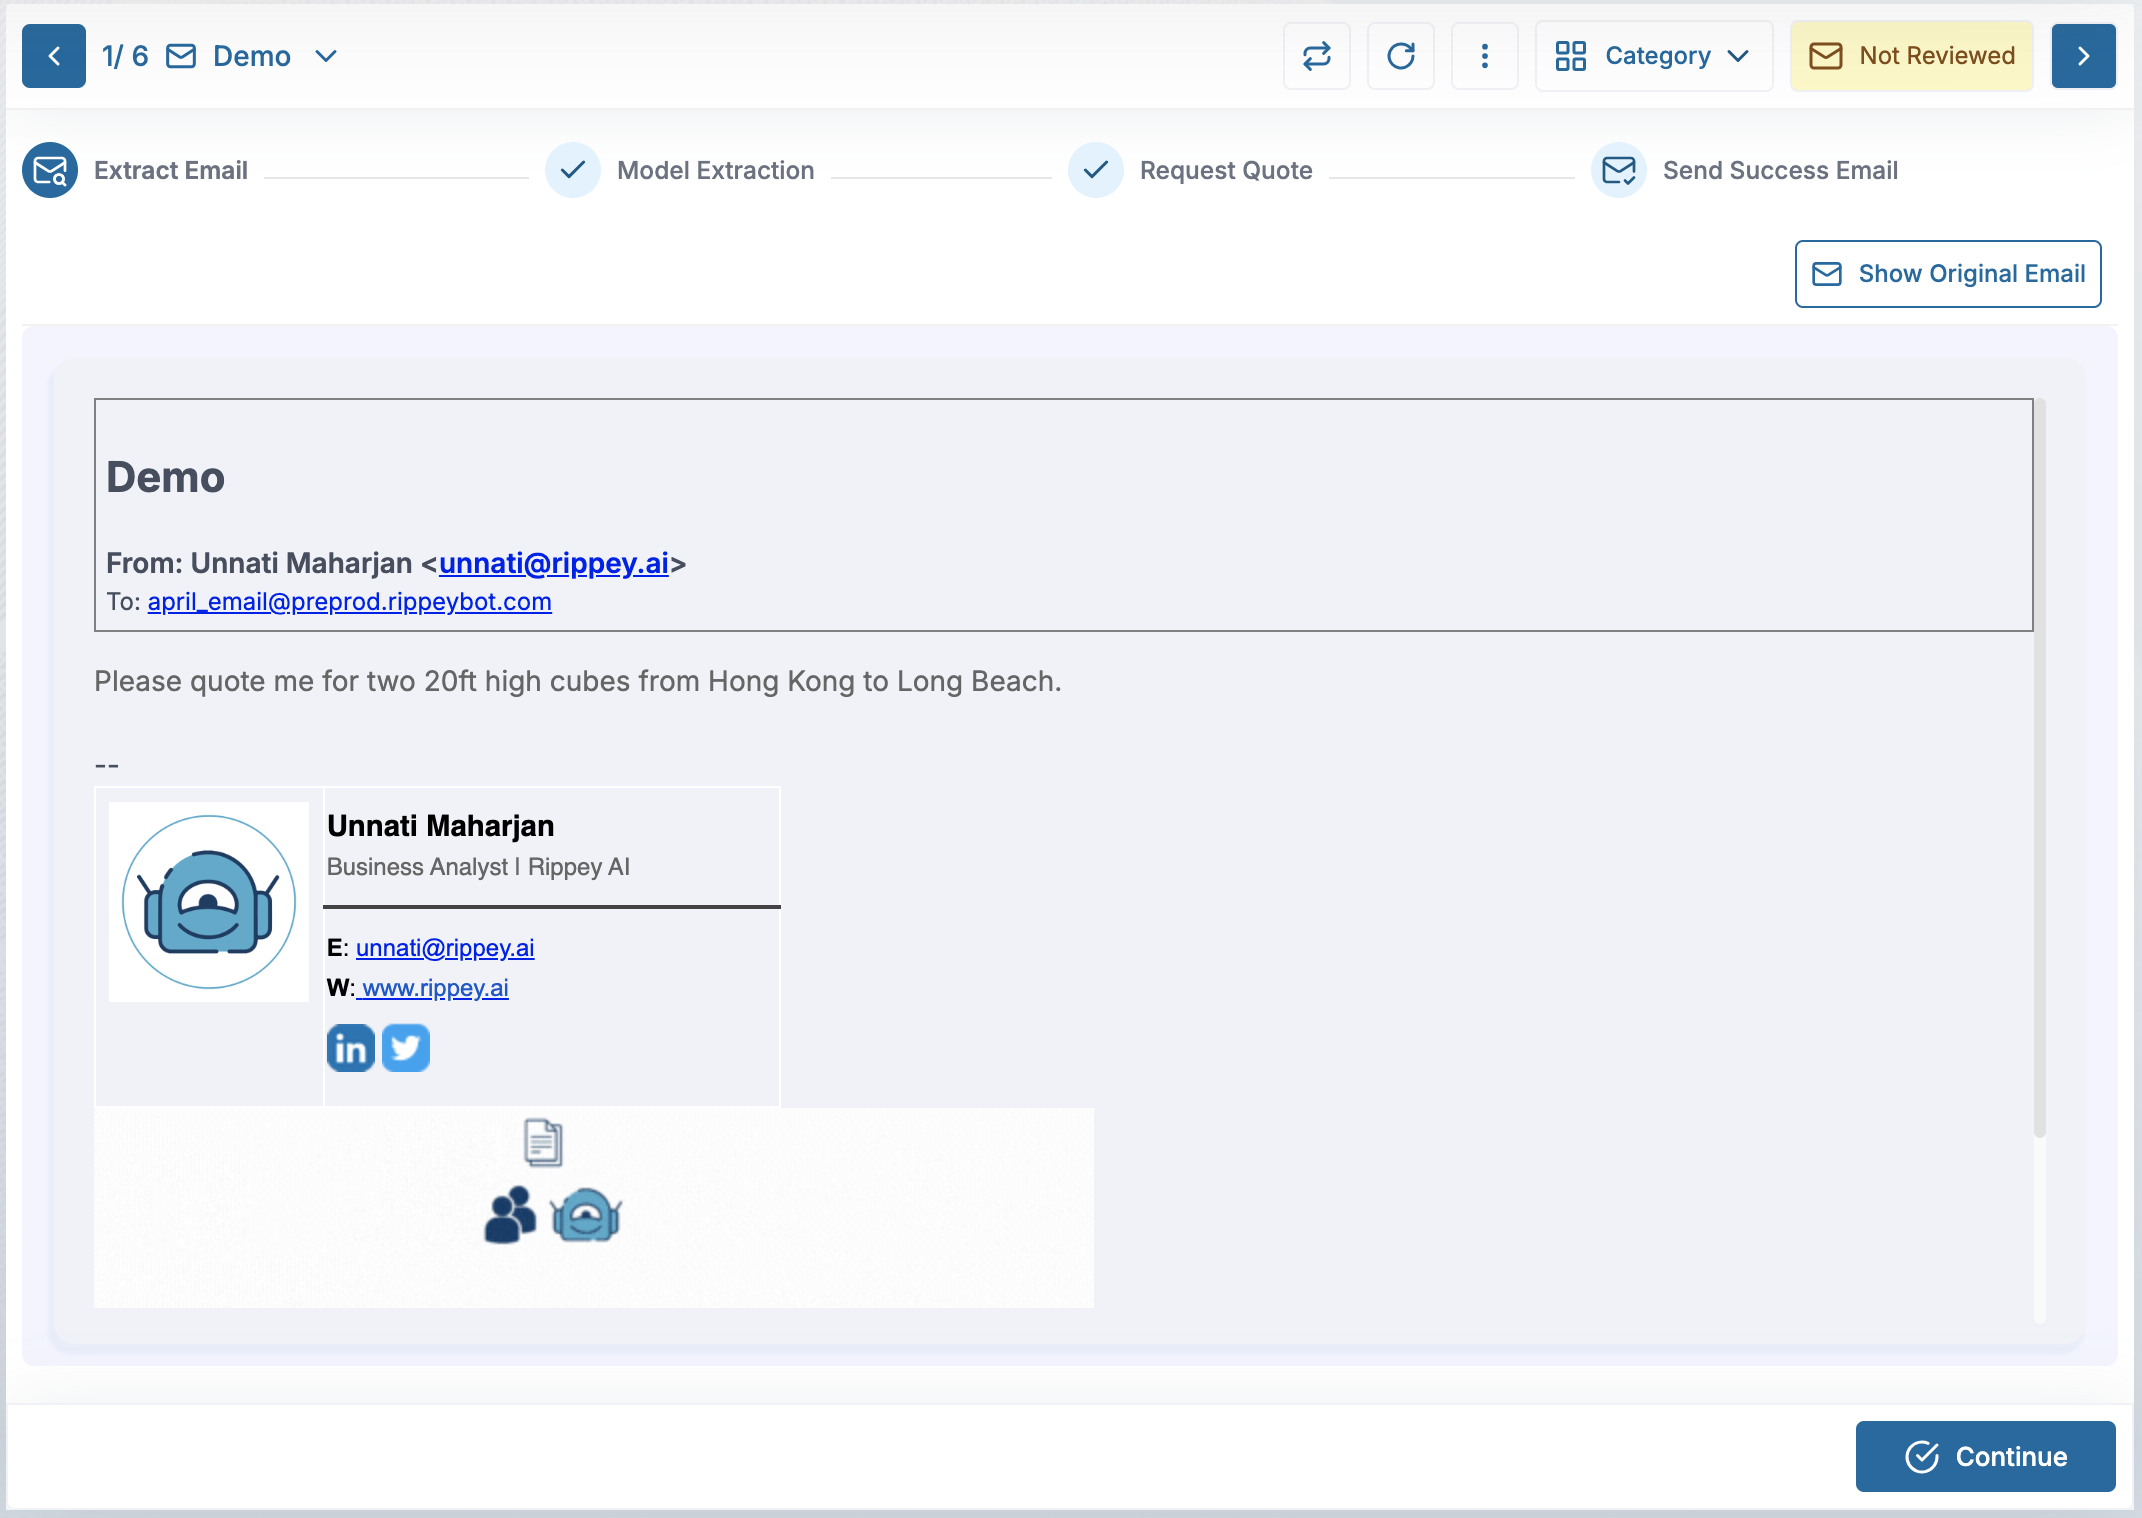Open unnati@rippey.ai link in From line

pos(553,563)
